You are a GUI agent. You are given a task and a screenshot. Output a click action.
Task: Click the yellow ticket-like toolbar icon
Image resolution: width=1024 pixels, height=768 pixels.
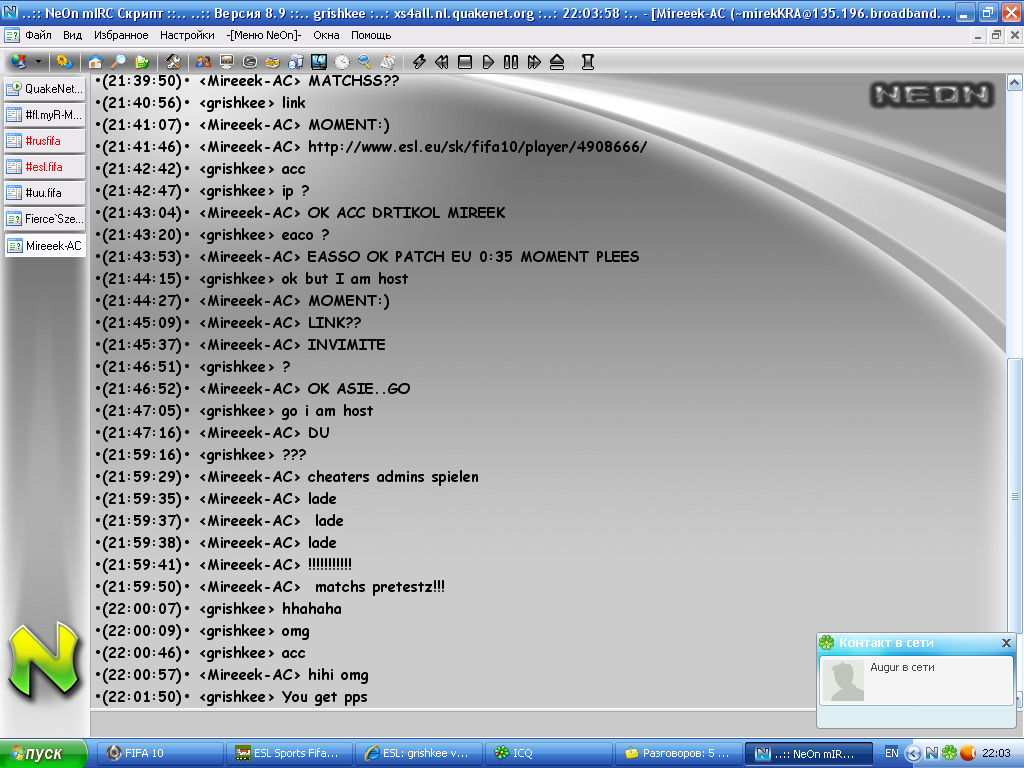click(x=272, y=62)
